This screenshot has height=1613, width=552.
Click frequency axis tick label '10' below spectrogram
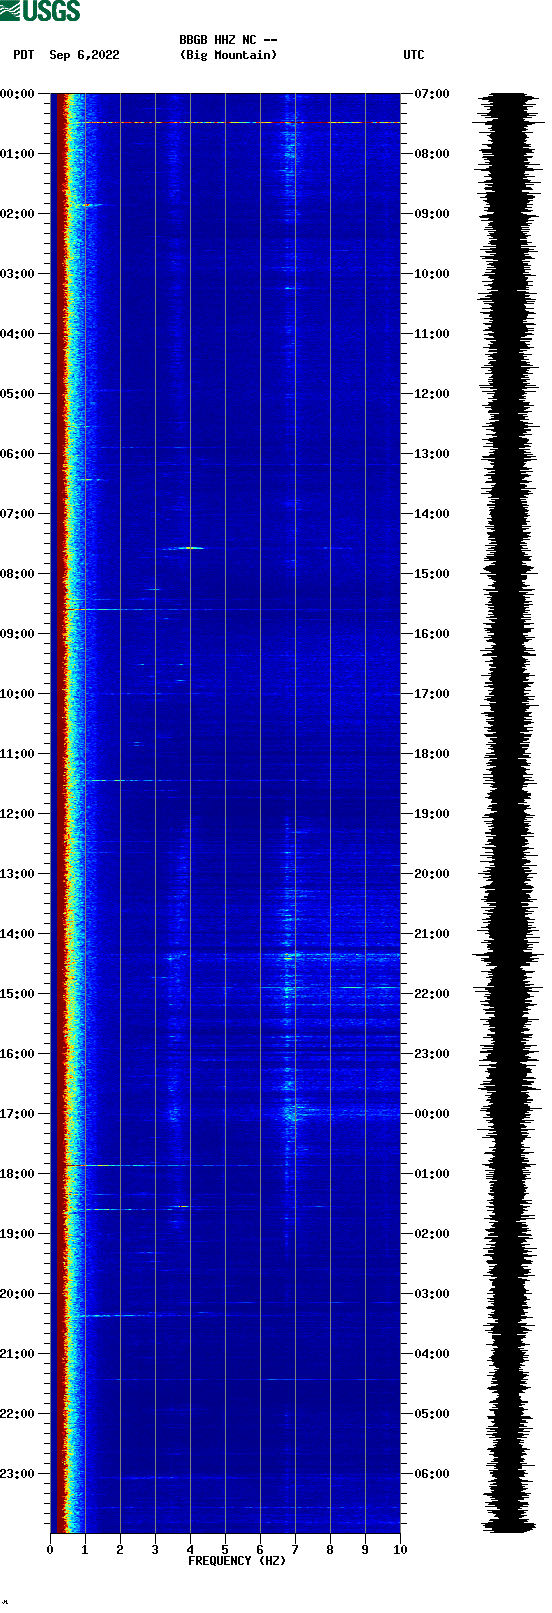tap(400, 1550)
